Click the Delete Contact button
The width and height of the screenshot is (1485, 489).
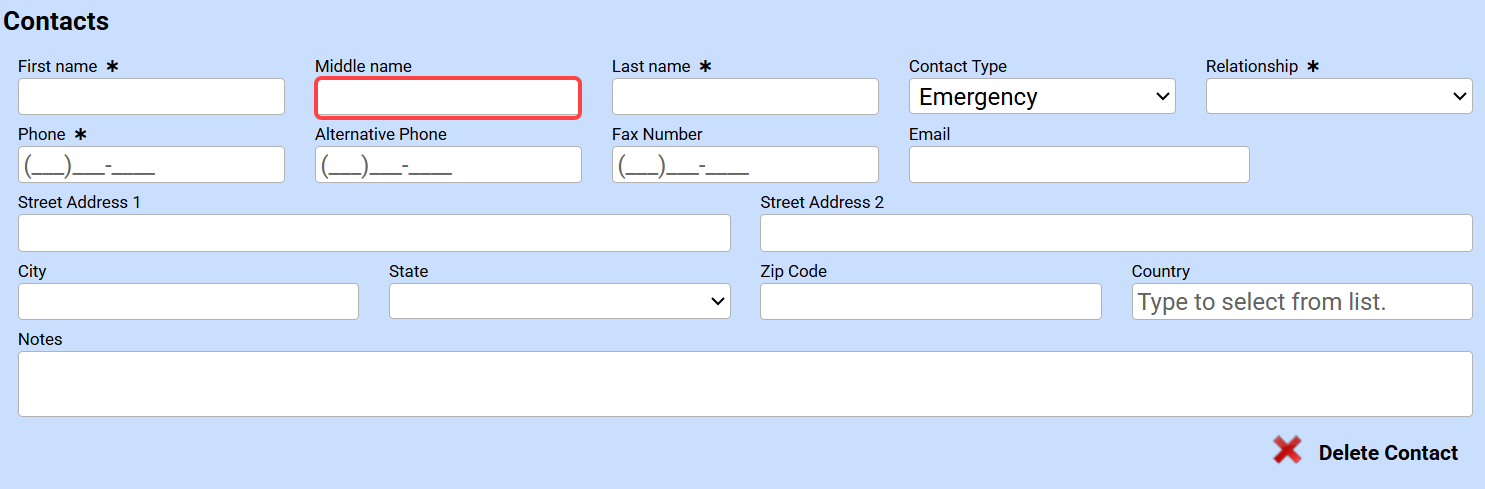click(1387, 453)
